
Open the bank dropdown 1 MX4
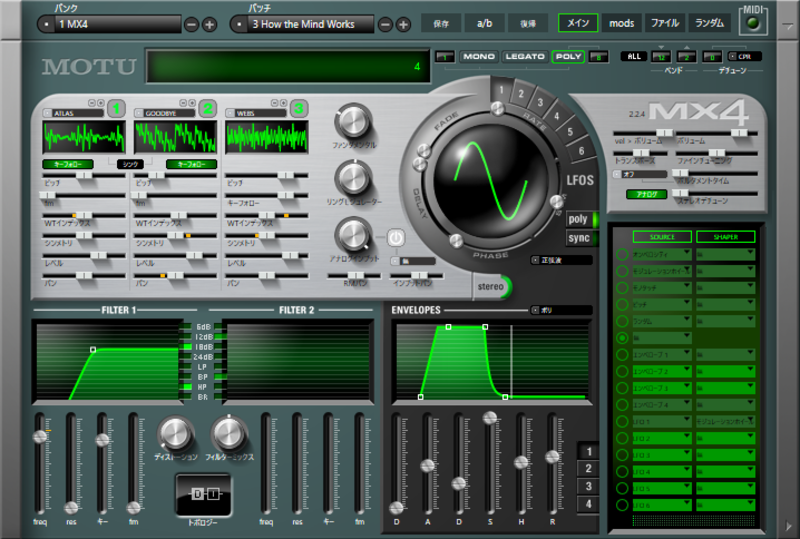[x=110, y=24]
